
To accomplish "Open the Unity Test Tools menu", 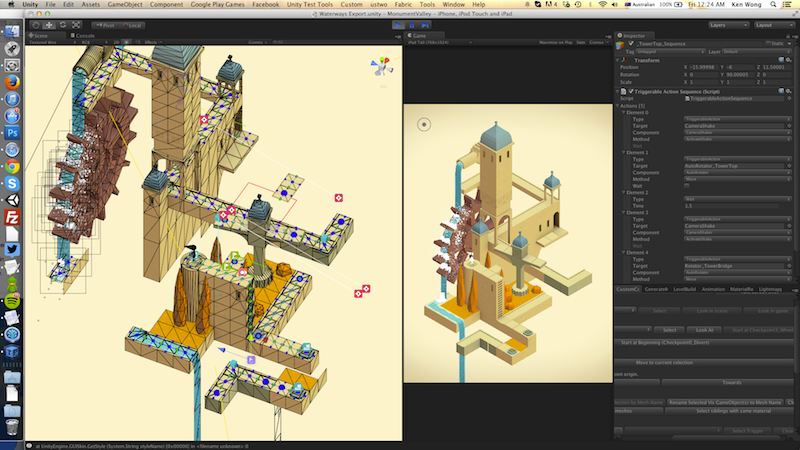I will (x=309, y=4).
